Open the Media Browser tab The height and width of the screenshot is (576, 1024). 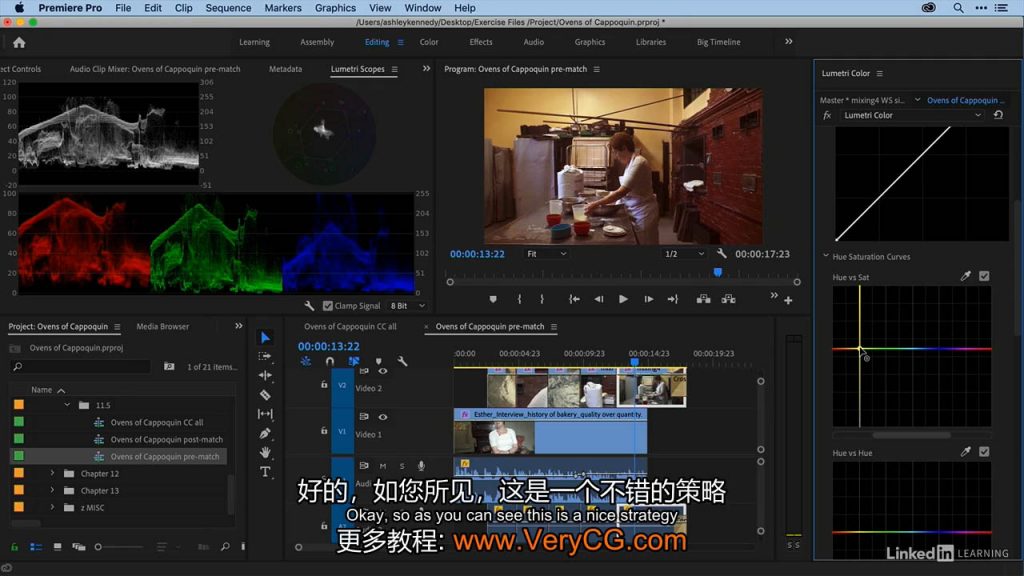pyautogui.click(x=163, y=327)
